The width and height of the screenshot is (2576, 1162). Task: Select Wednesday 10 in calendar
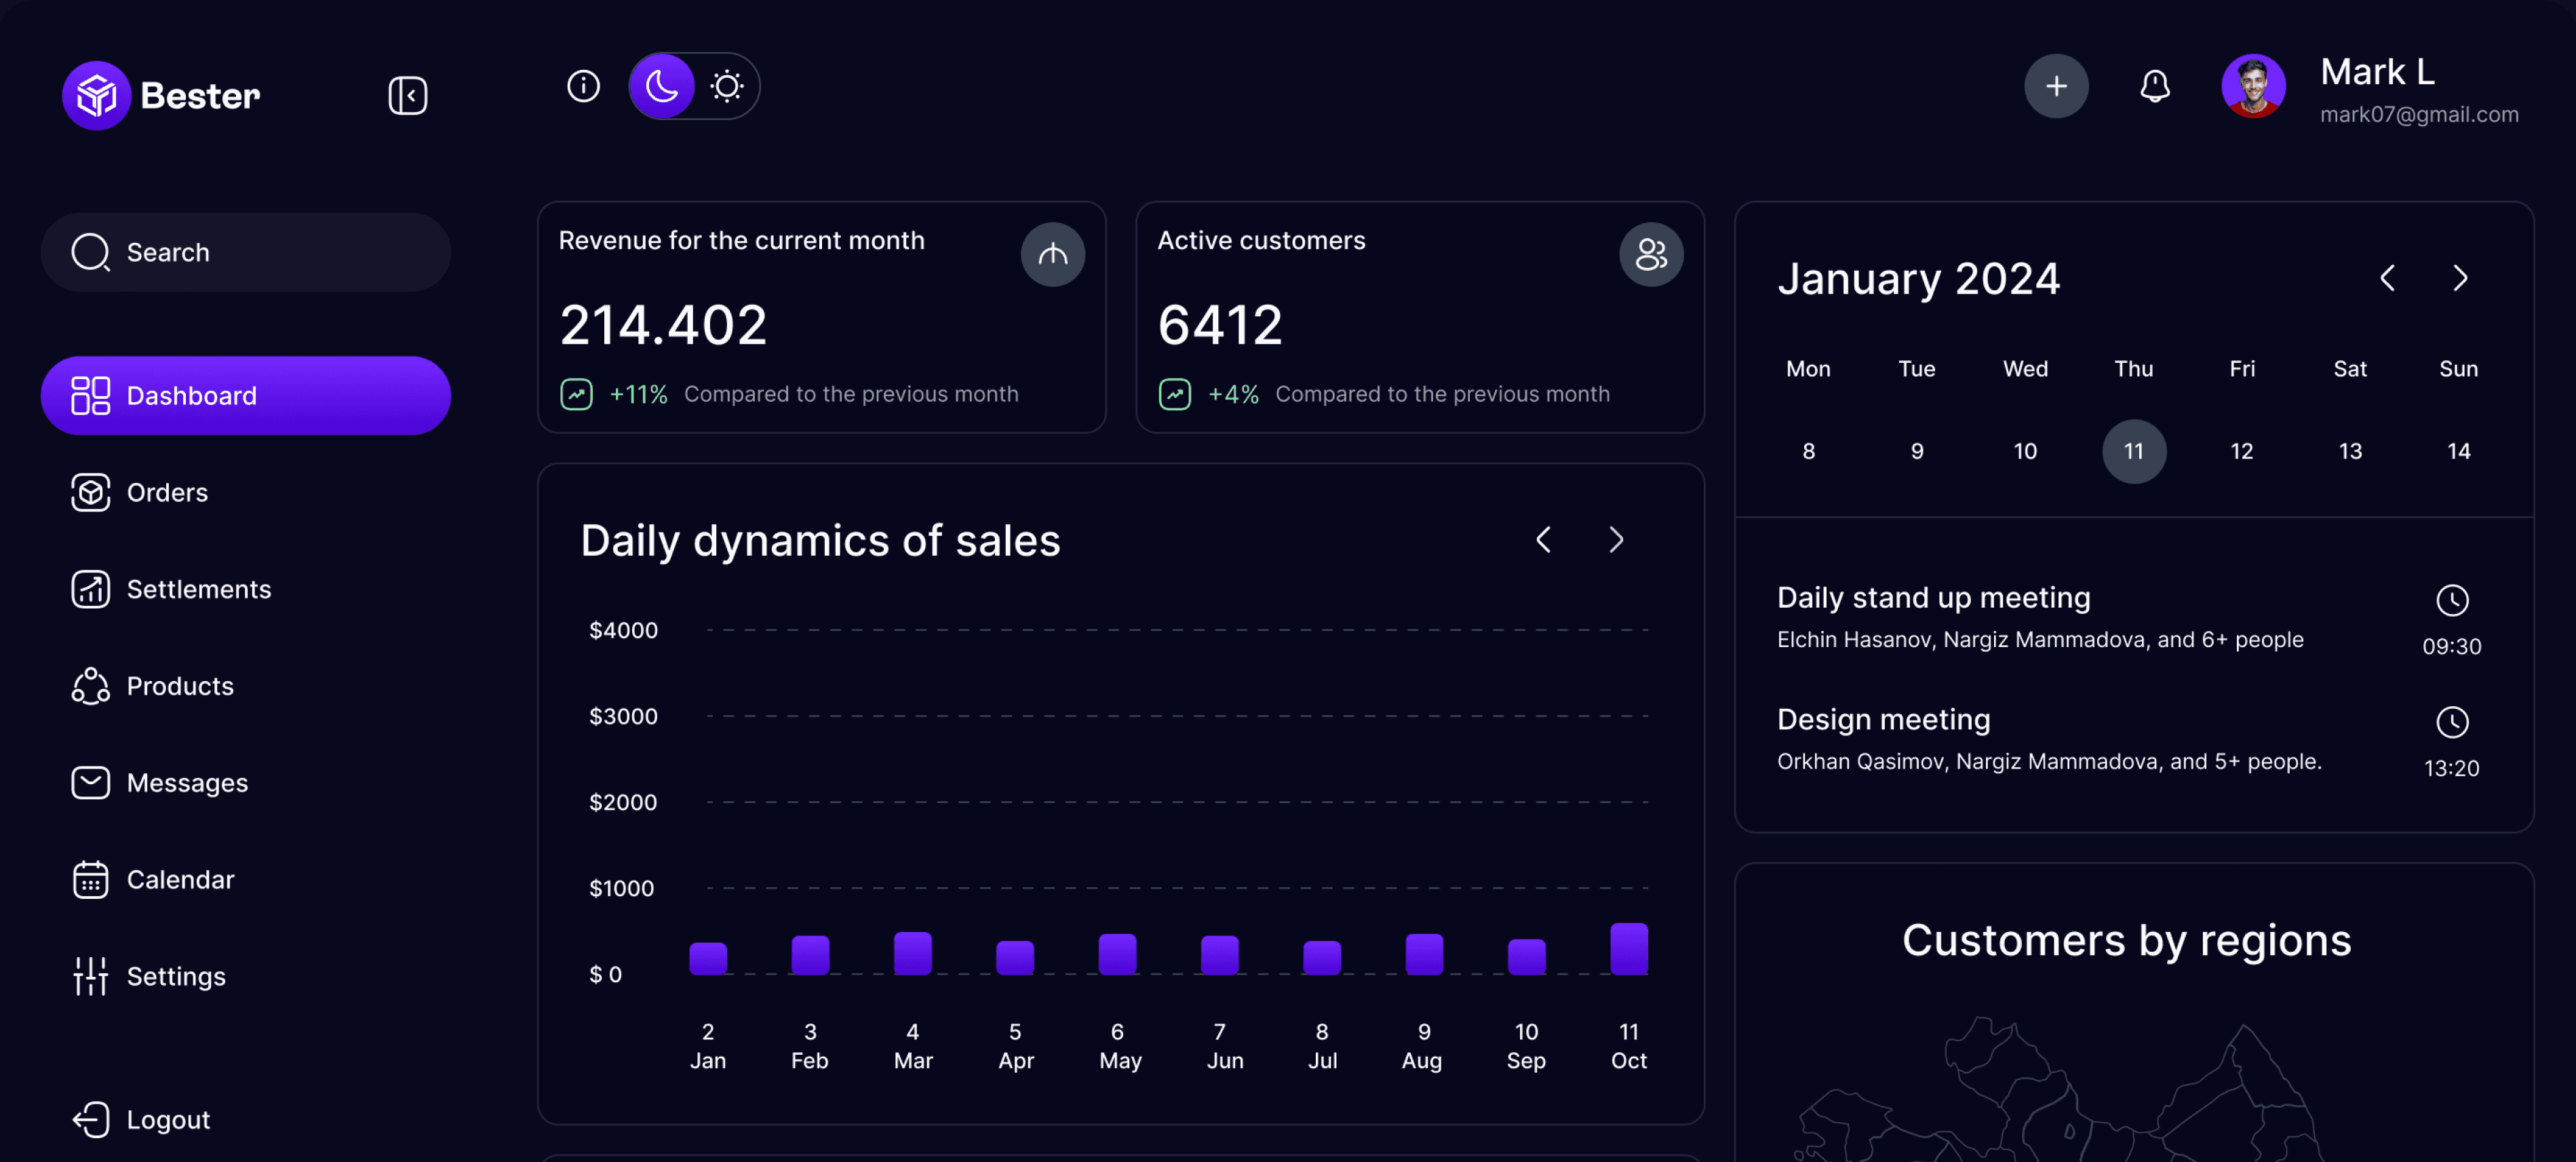[x=2025, y=452]
